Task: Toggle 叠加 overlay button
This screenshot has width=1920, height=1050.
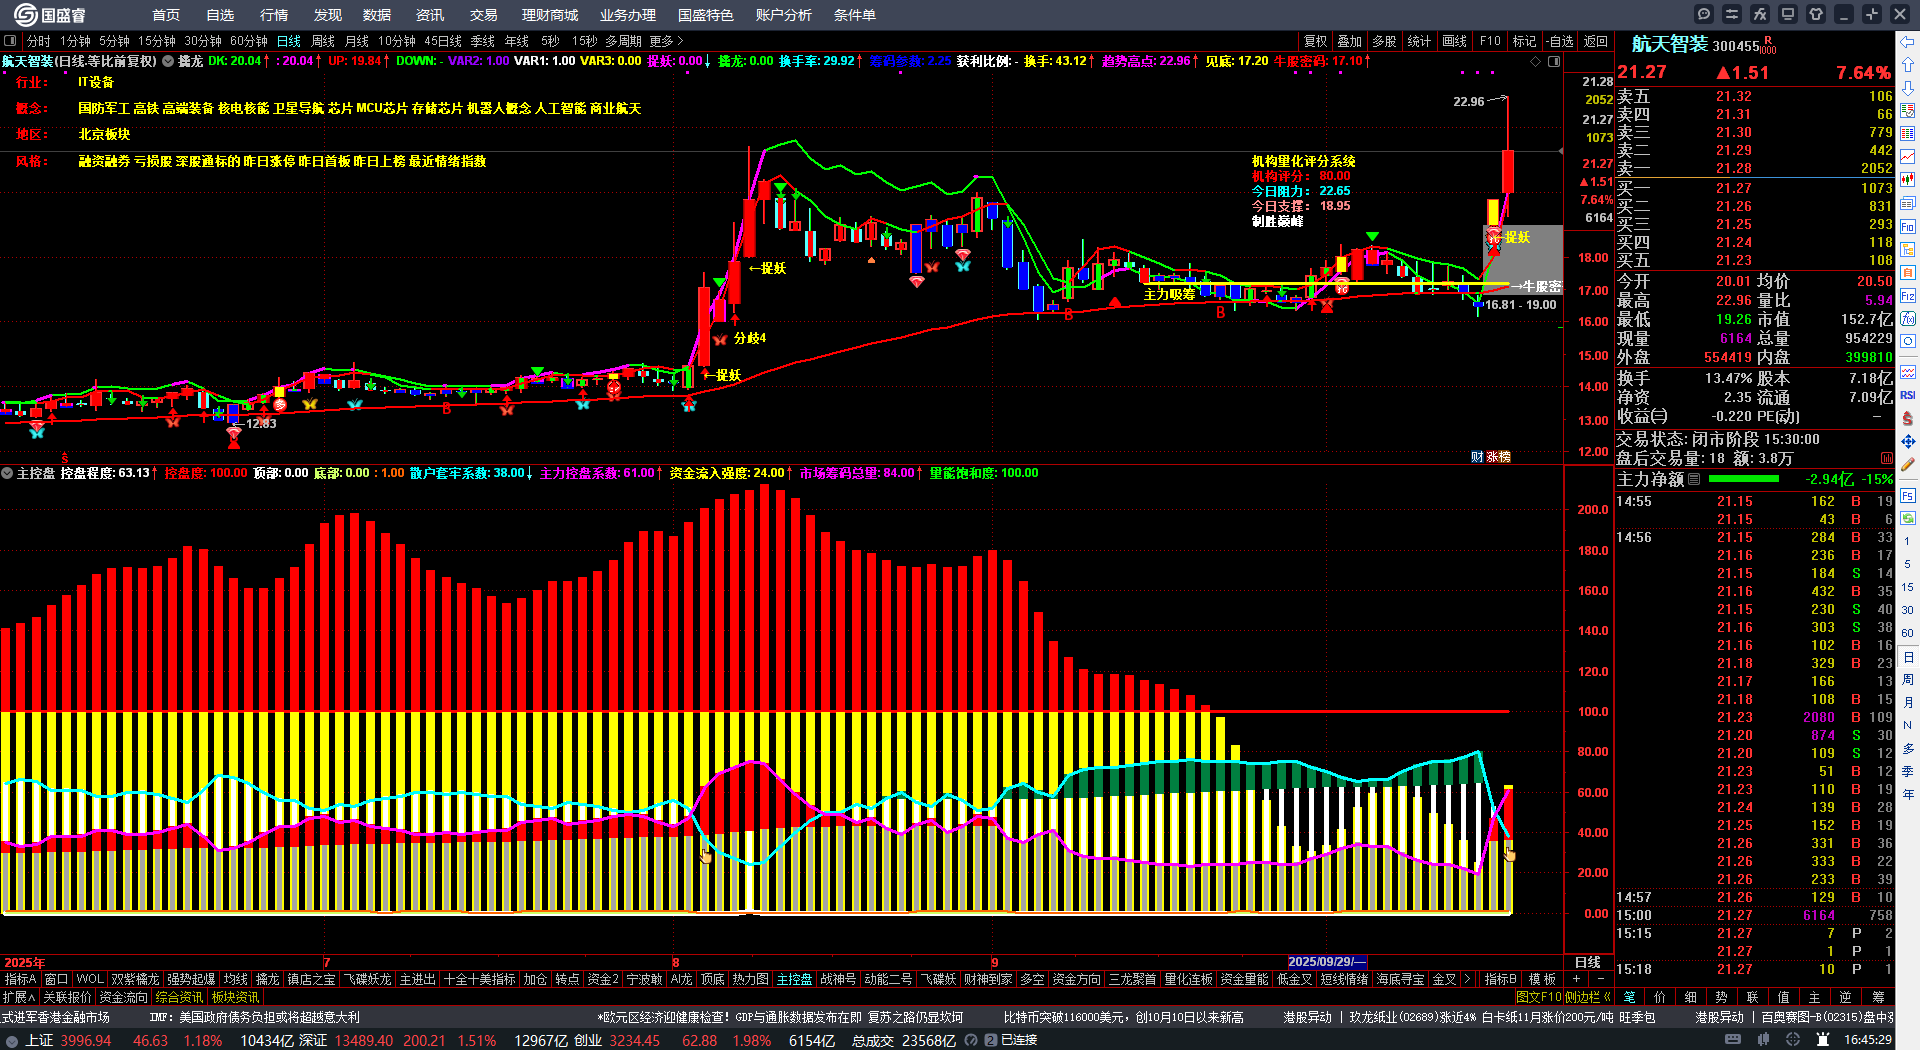Action: click(1350, 41)
